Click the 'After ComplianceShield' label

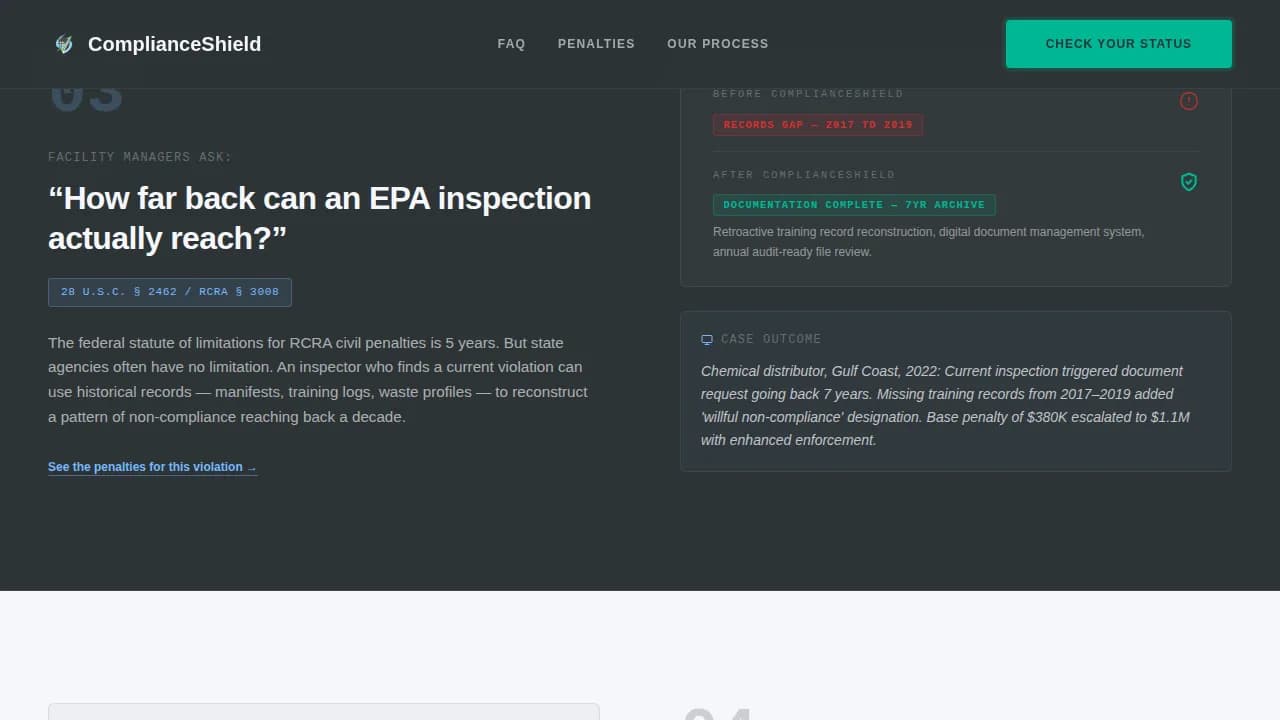point(804,175)
